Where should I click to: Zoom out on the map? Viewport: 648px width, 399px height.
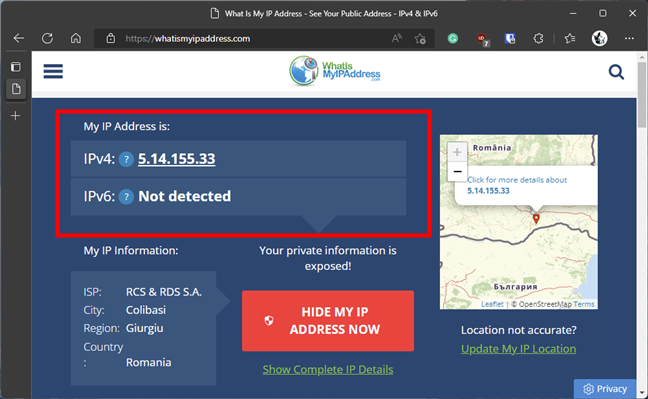point(457,171)
